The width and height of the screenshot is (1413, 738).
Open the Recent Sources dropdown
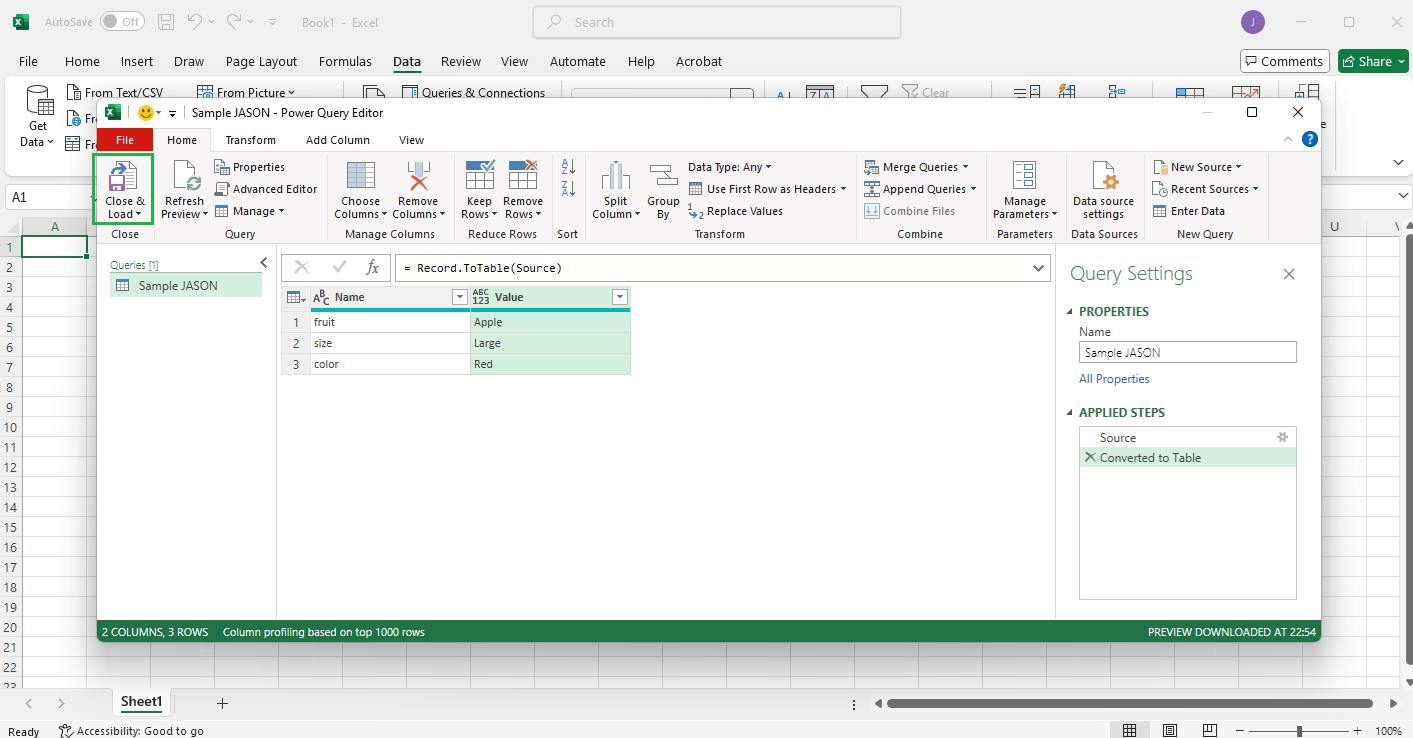(1205, 189)
